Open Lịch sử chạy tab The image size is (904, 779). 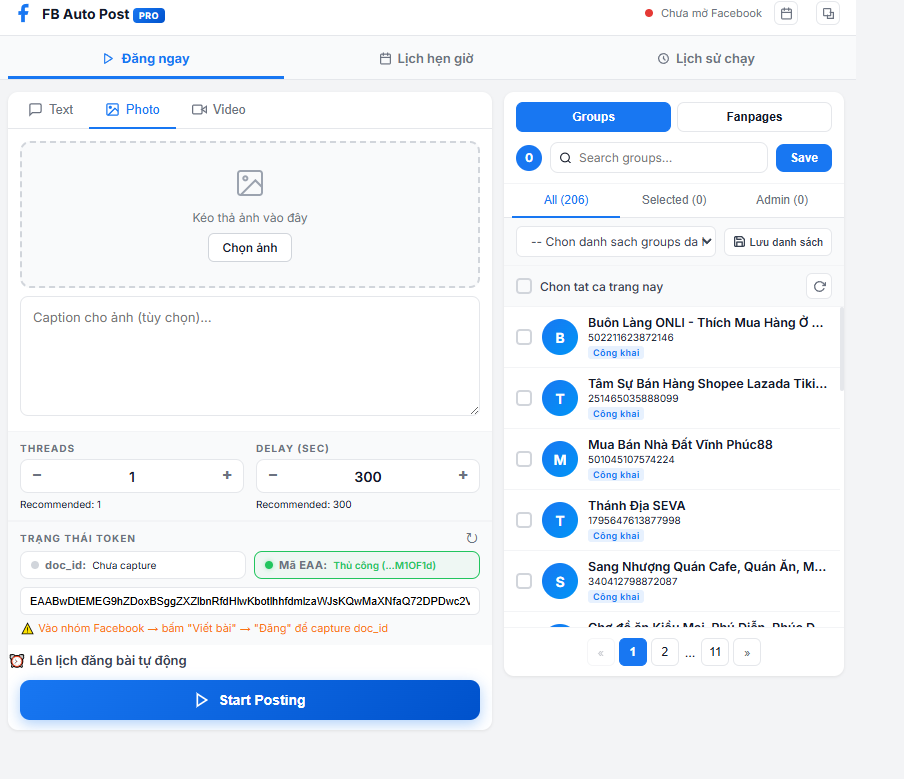pos(706,59)
